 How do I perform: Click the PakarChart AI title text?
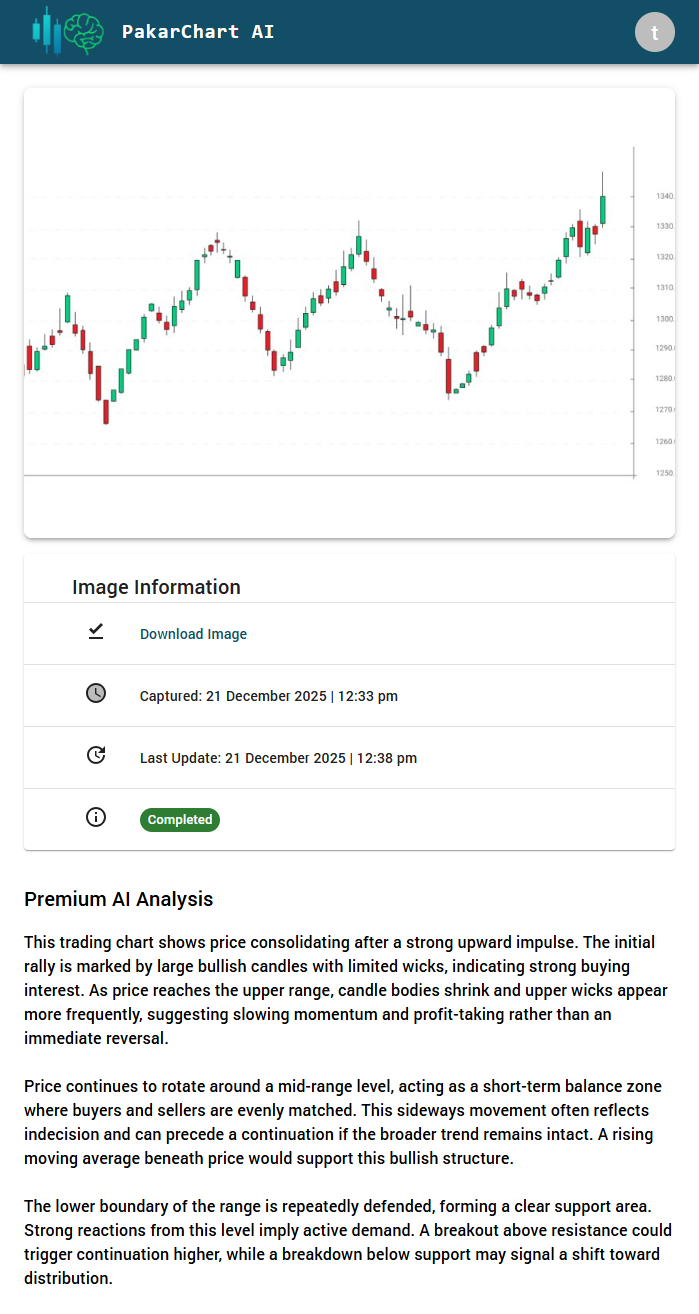(198, 32)
